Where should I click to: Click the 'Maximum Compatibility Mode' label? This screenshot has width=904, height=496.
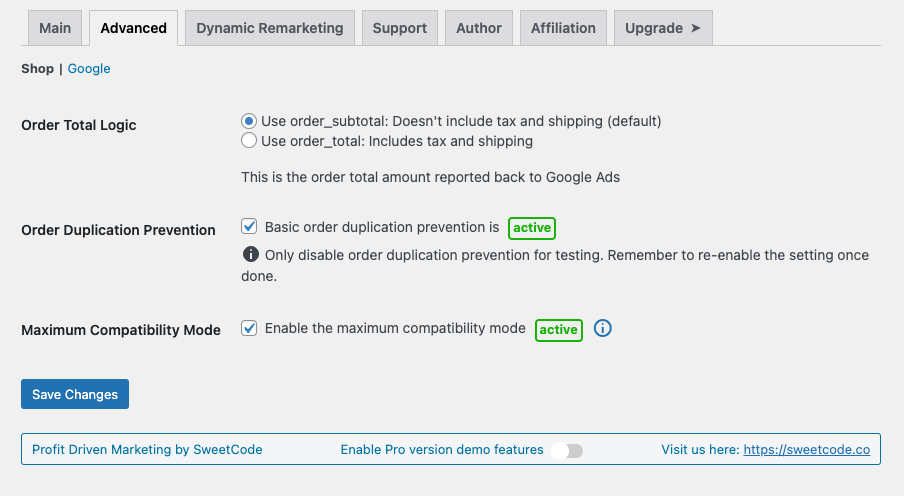[121, 330]
